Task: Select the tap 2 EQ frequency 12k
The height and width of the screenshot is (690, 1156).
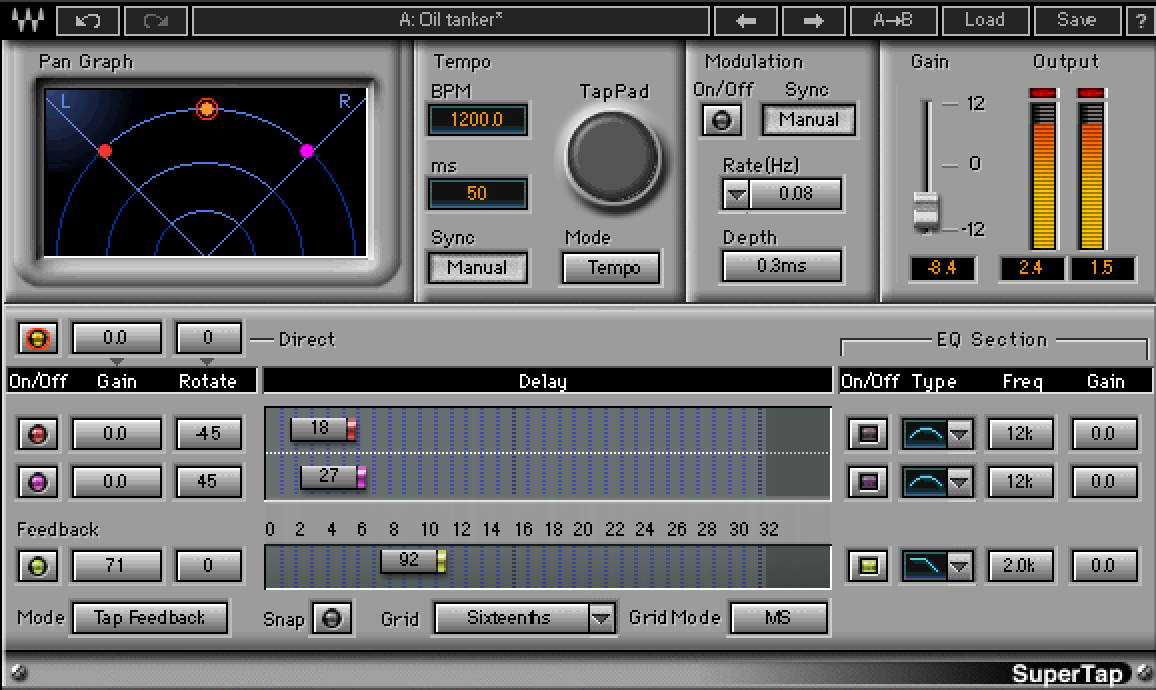Action: [1020, 482]
